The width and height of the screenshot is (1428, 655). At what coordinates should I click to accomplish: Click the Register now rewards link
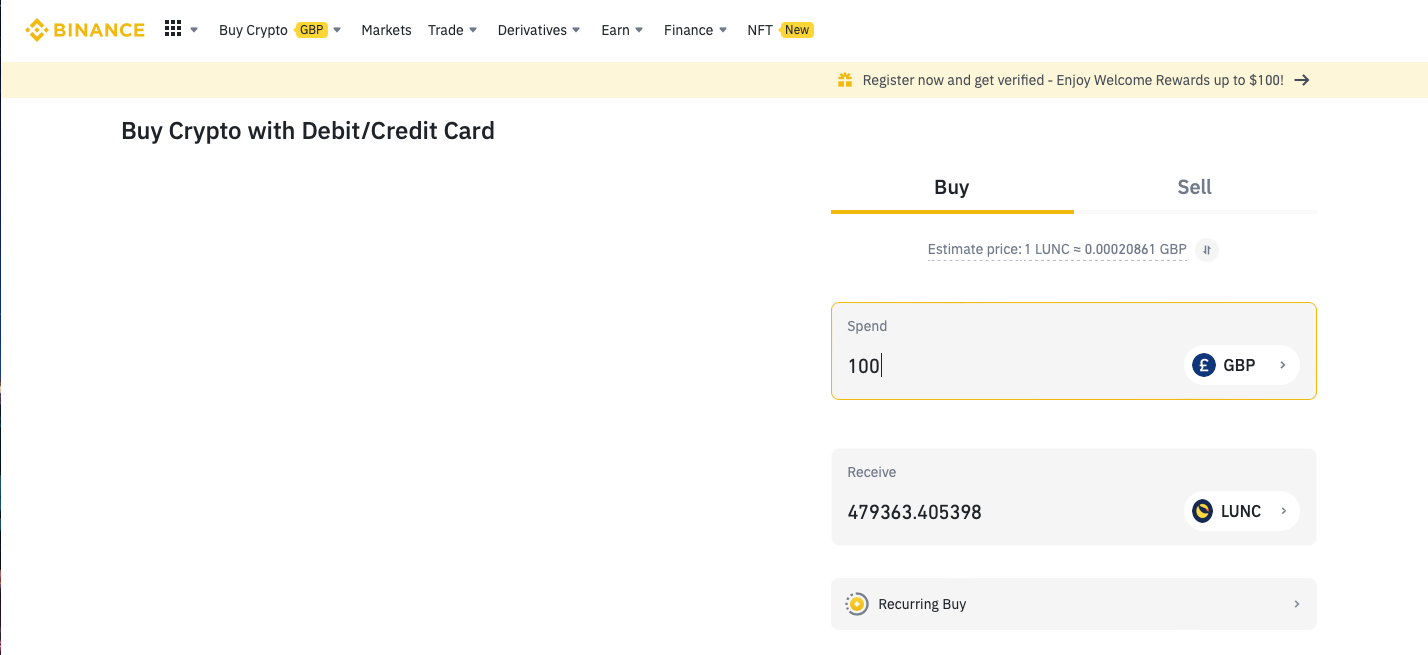click(x=1072, y=80)
